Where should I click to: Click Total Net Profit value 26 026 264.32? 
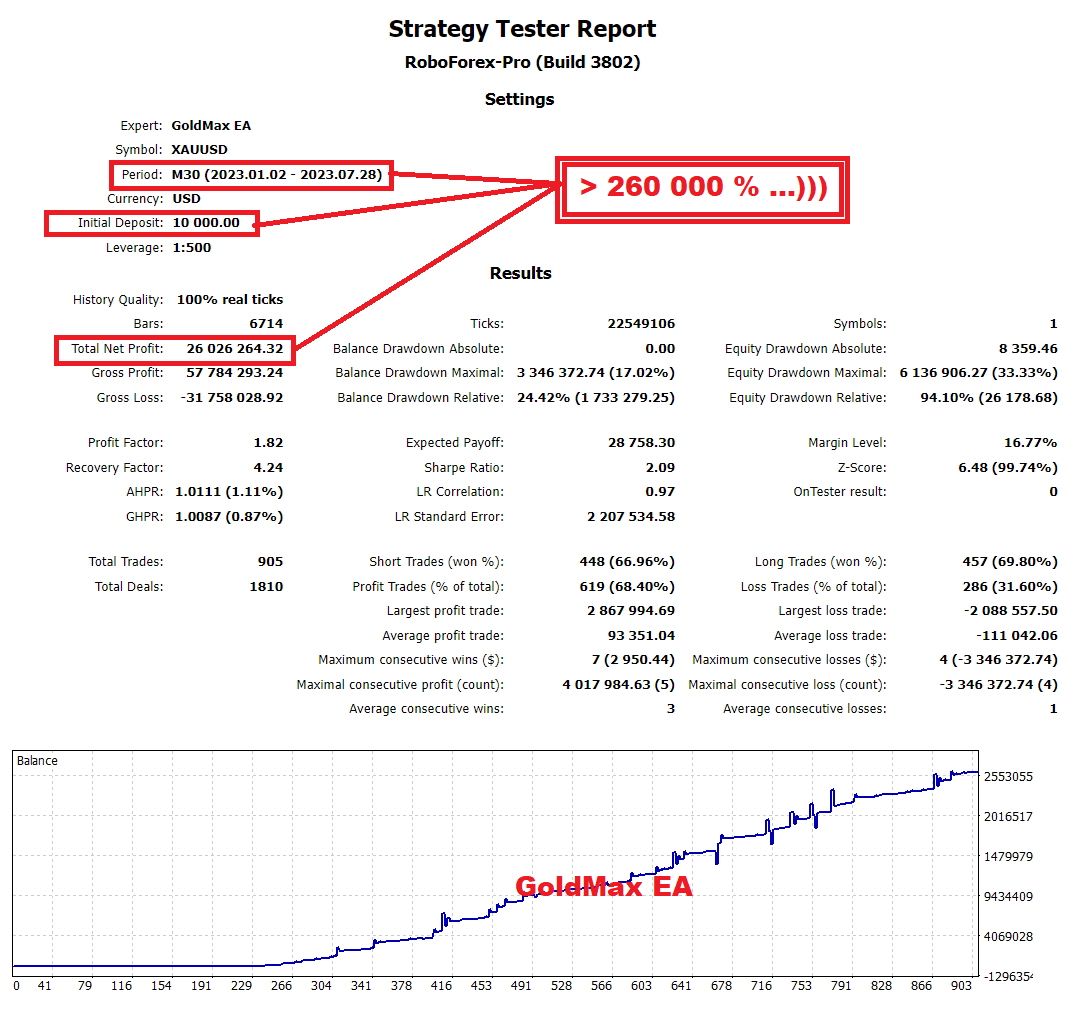tap(235, 349)
